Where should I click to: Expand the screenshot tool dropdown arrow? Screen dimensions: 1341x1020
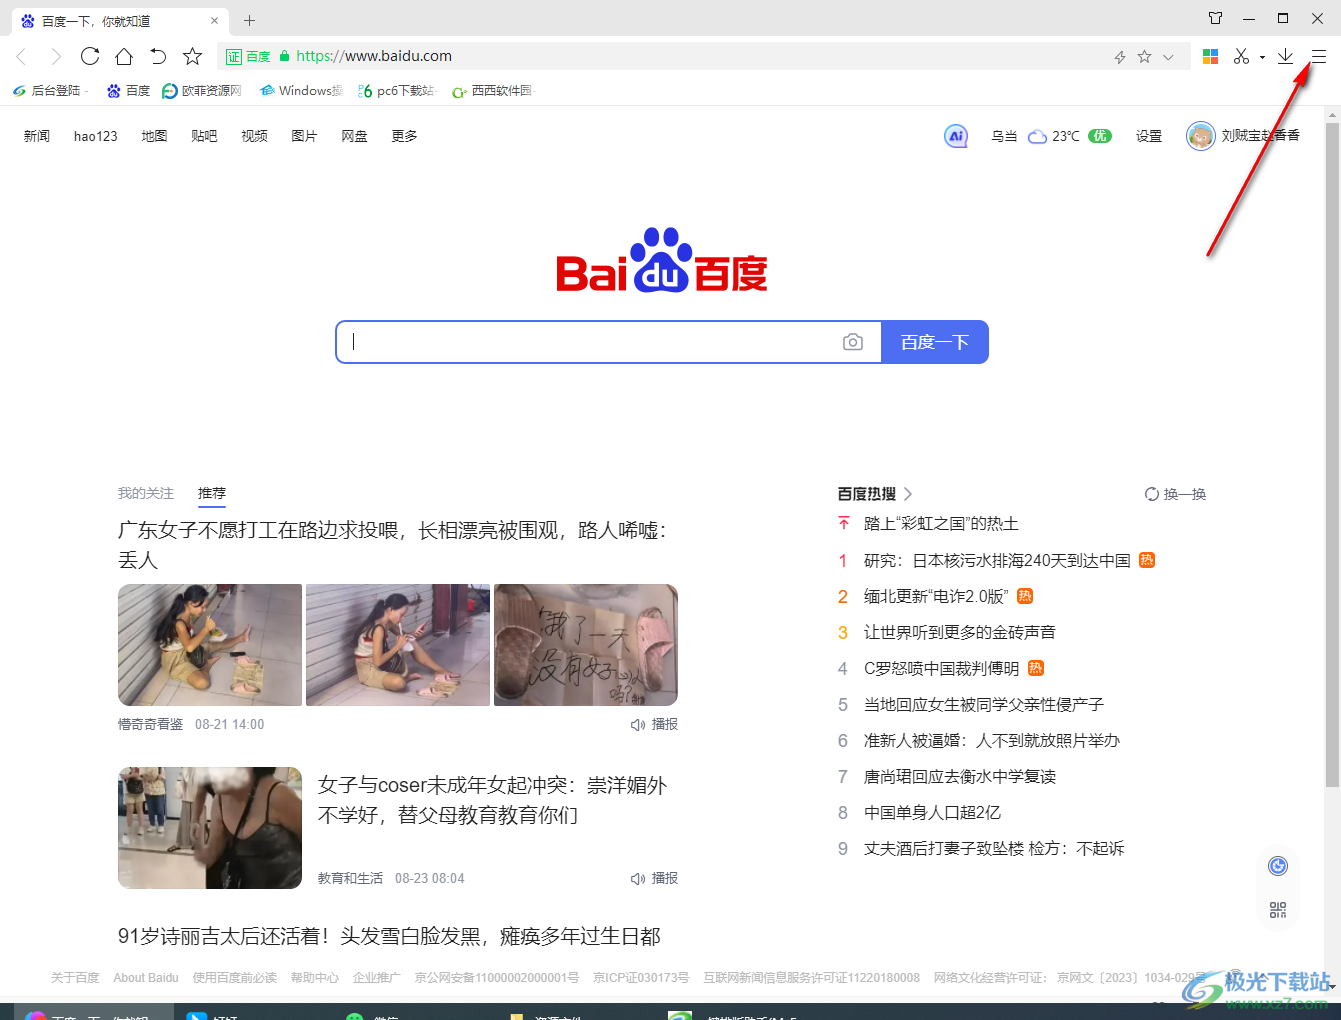click(x=1262, y=57)
